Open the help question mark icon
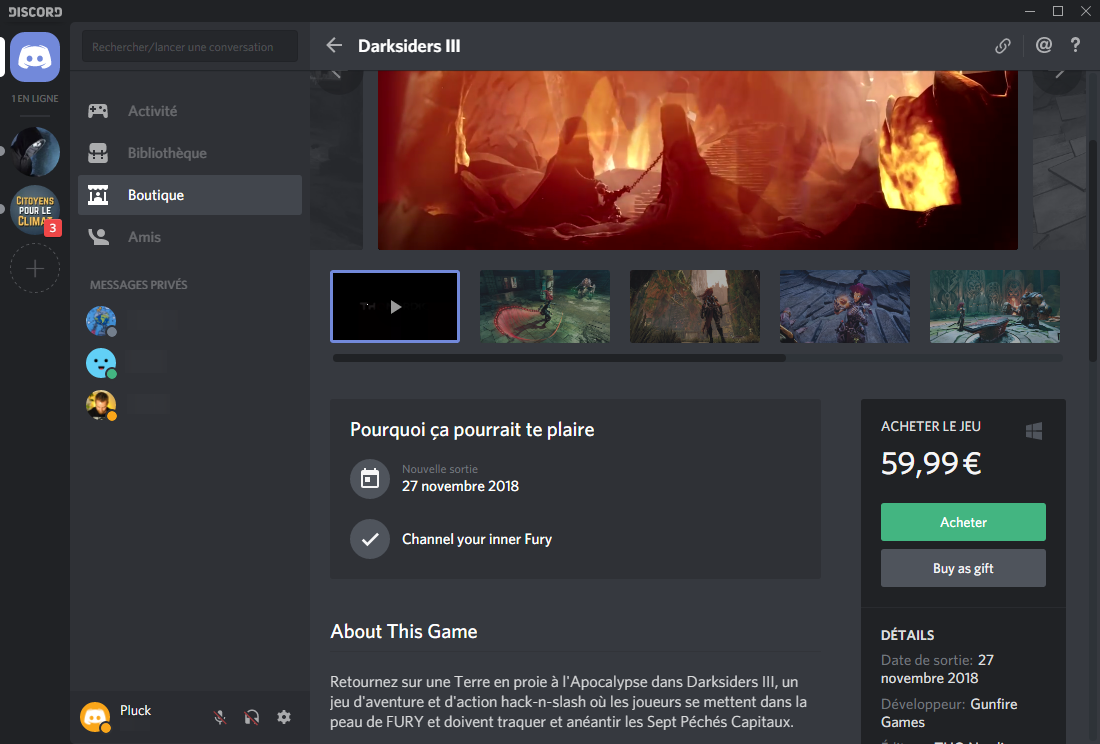This screenshot has width=1100, height=744. tap(1075, 46)
